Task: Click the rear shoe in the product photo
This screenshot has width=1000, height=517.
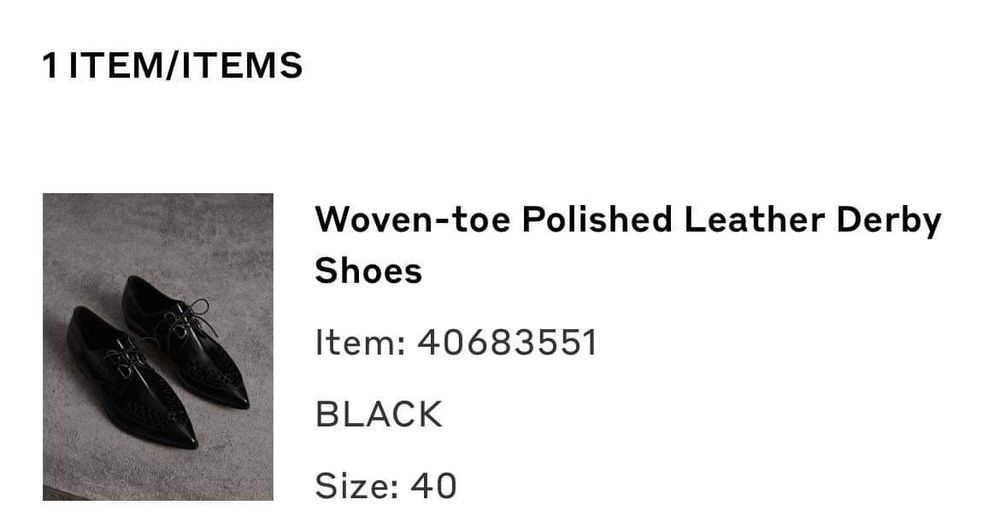Action: pyautogui.click(x=190, y=340)
